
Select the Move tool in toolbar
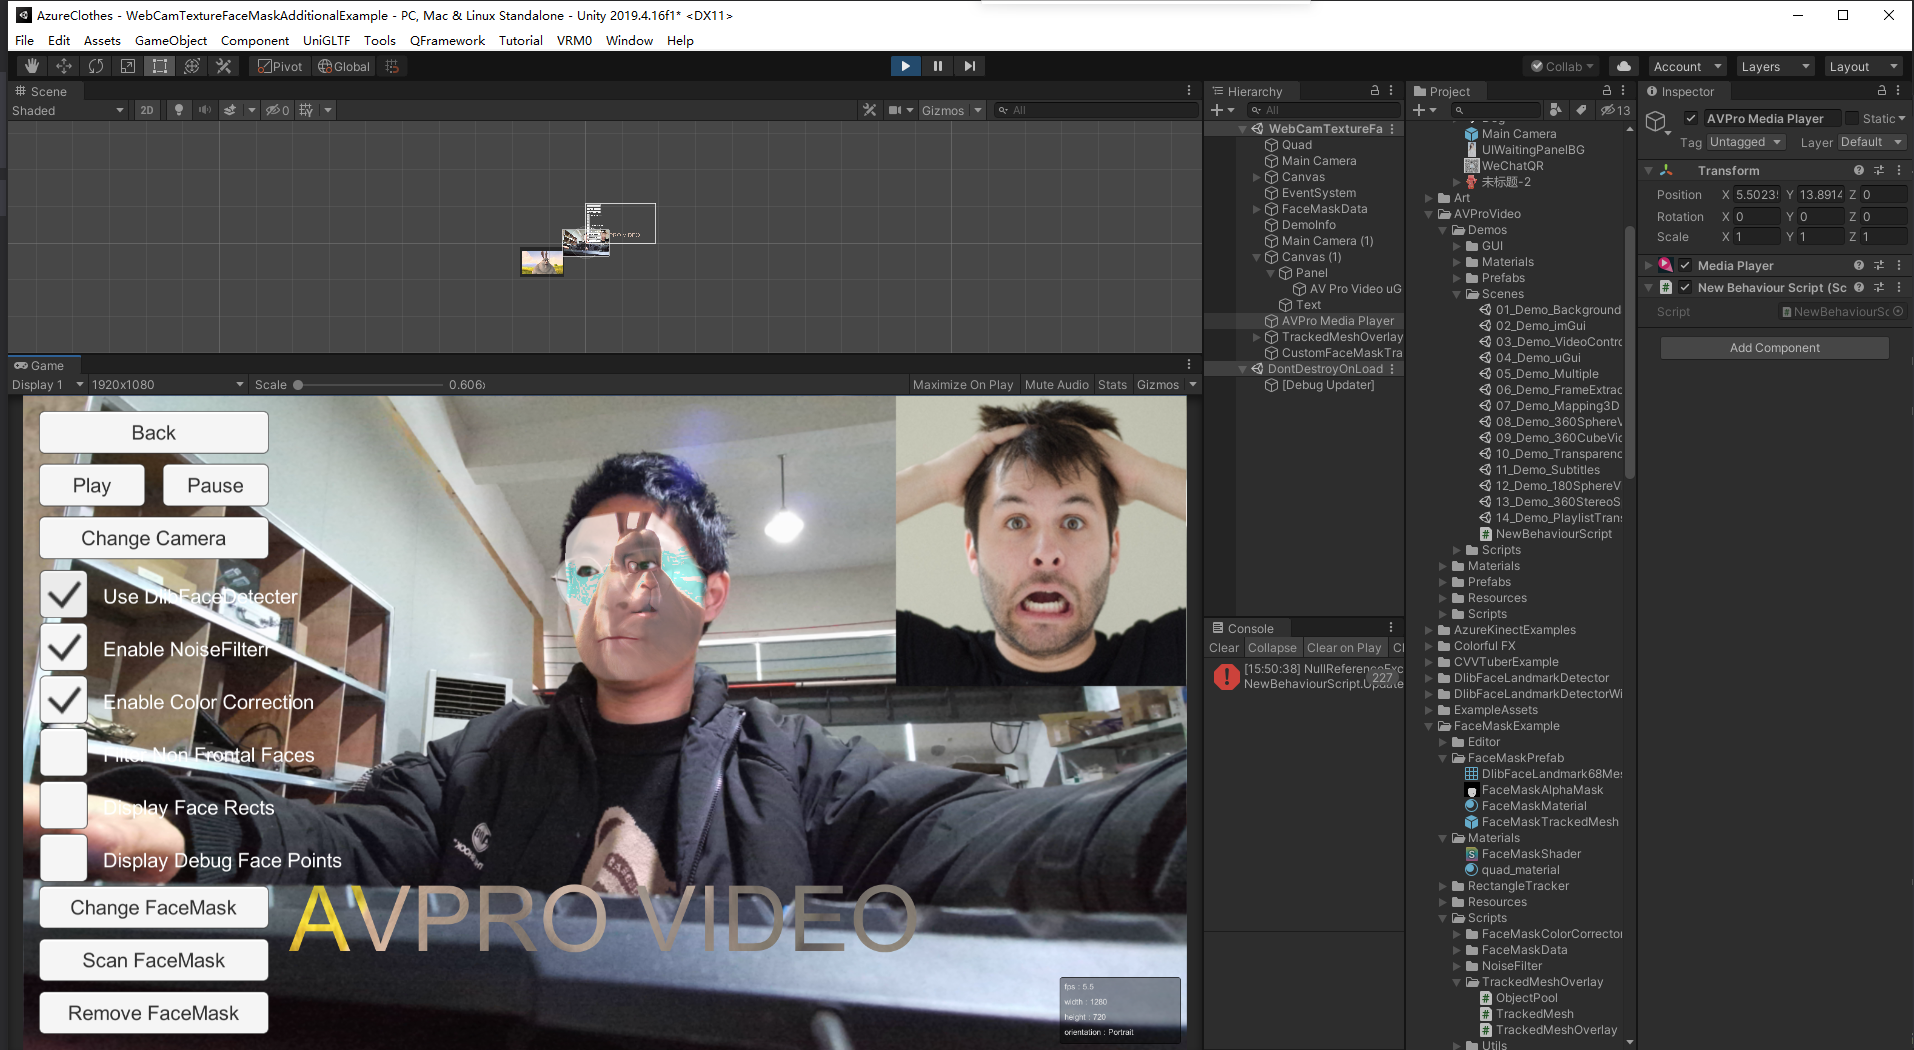pos(64,66)
